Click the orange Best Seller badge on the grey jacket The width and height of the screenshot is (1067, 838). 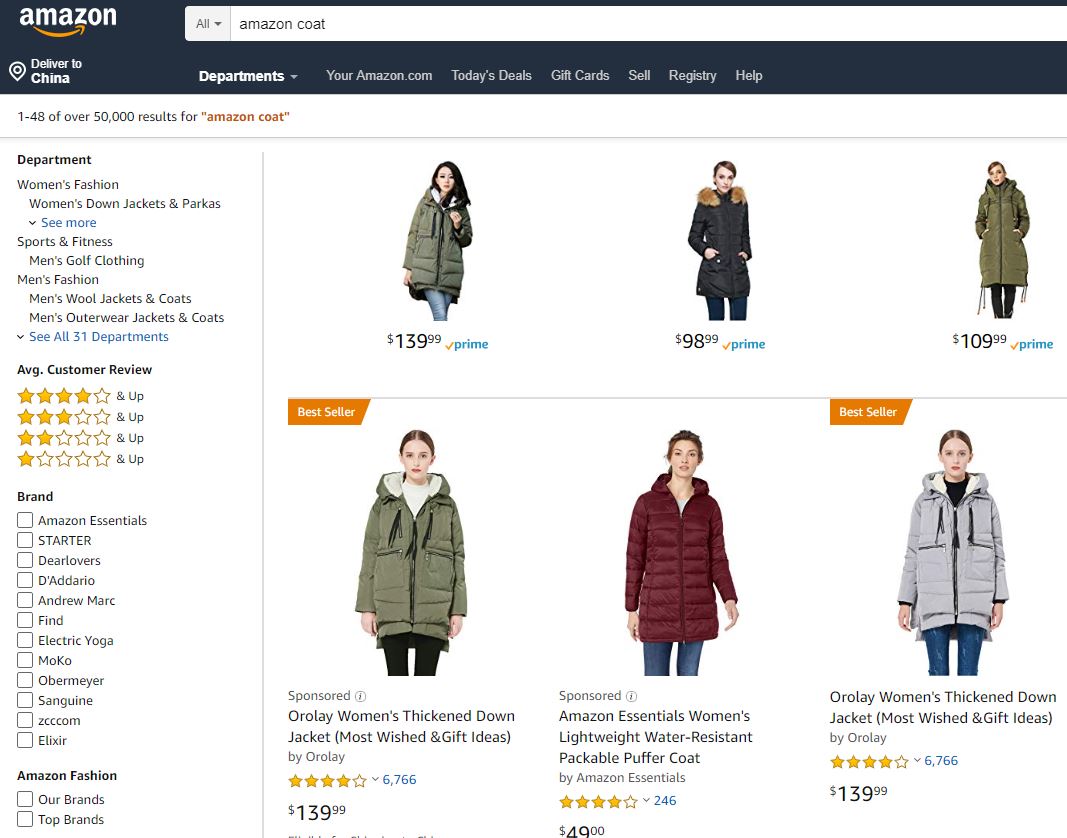(x=867, y=412)
